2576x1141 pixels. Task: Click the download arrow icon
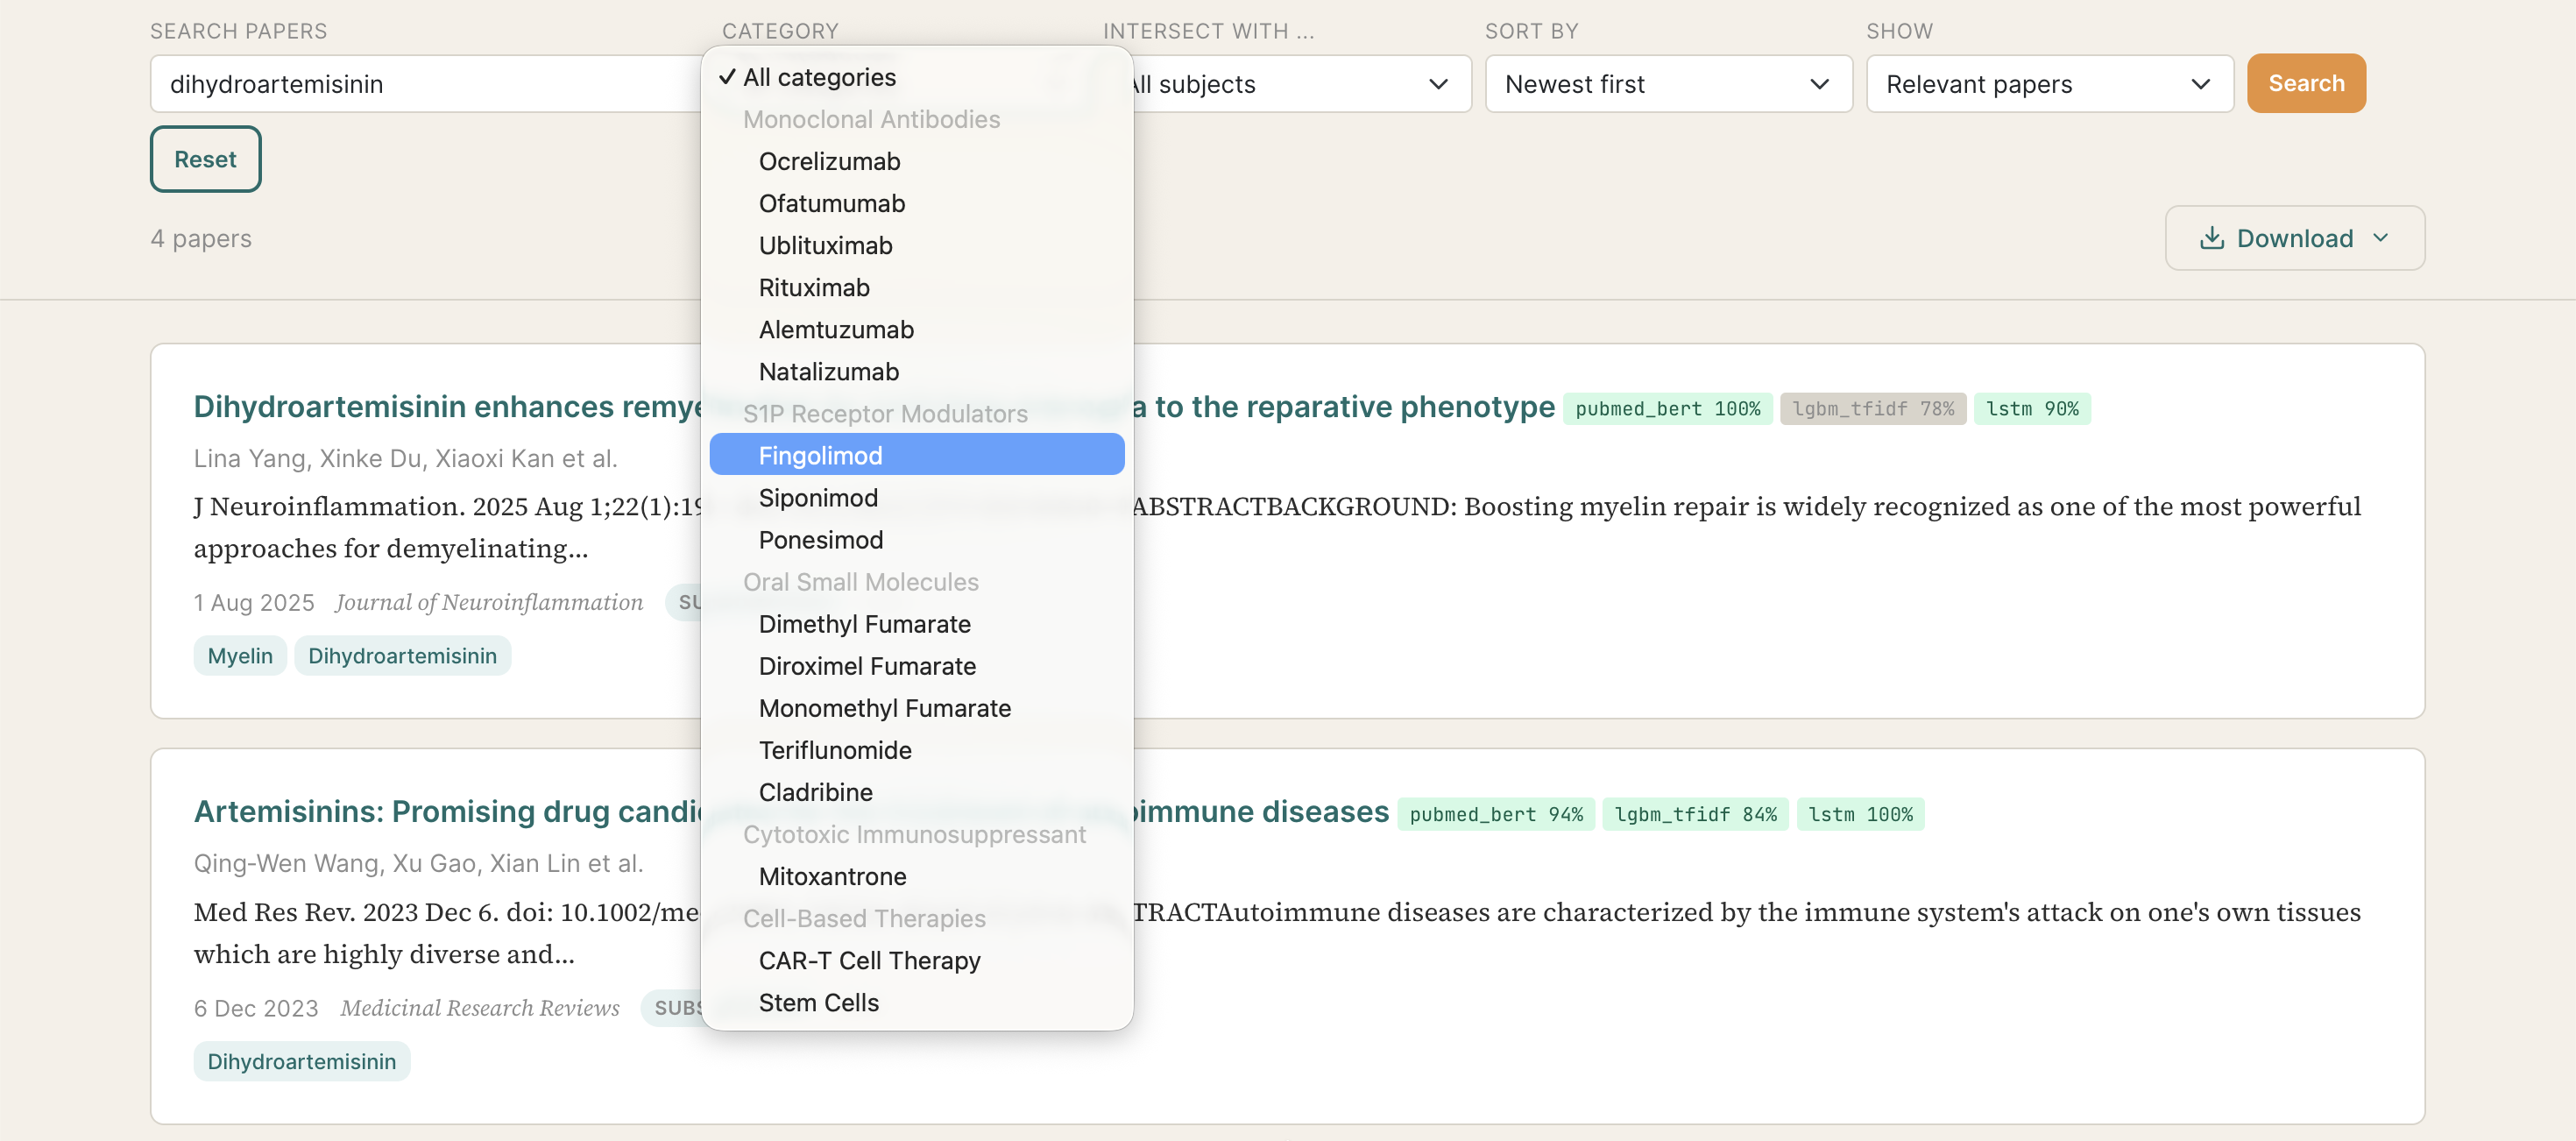[x=2212, y=238]
